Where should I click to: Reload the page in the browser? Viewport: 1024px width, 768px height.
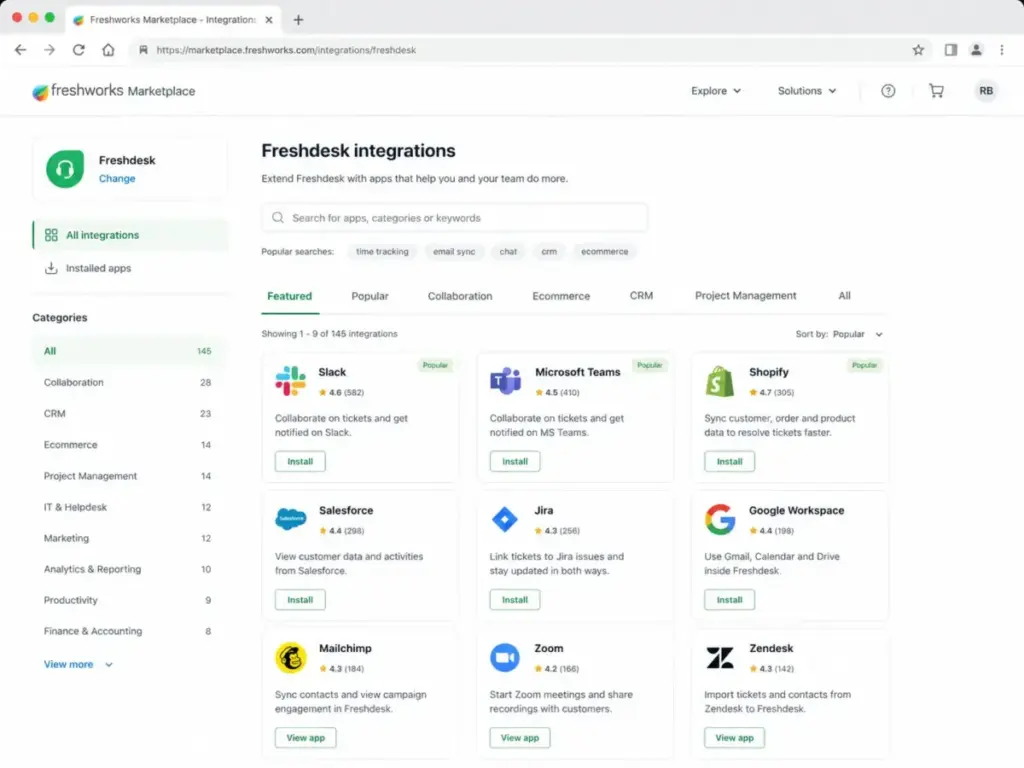[78, 50]
